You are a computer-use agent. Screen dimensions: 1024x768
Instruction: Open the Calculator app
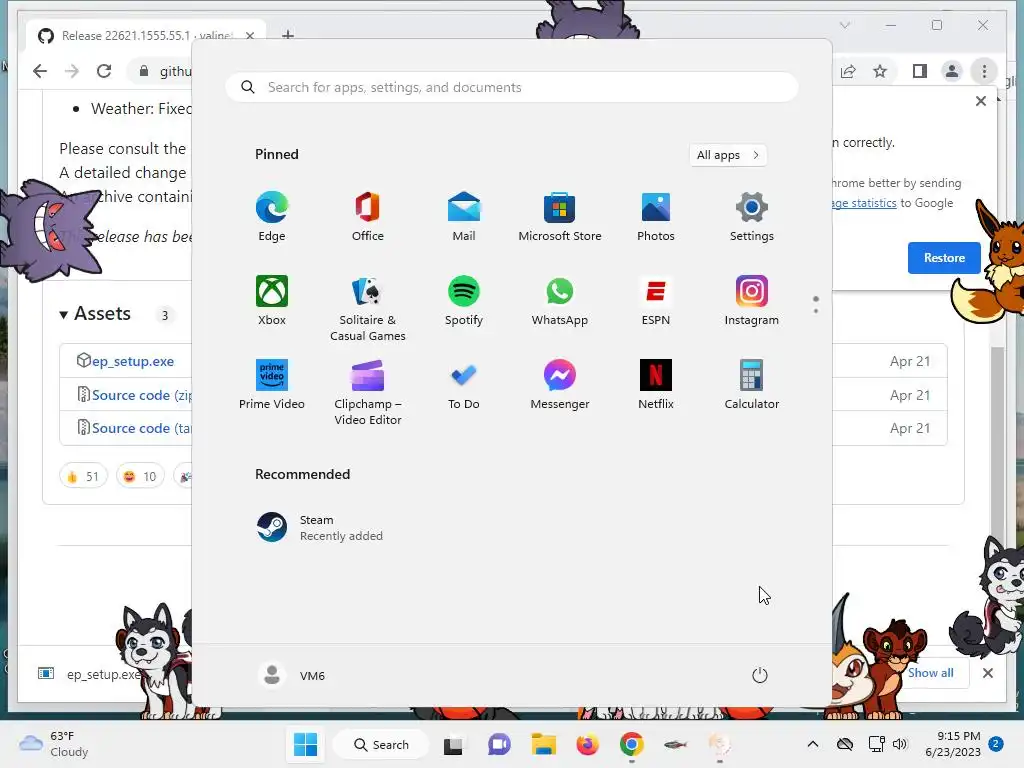[x=752, y=385]
